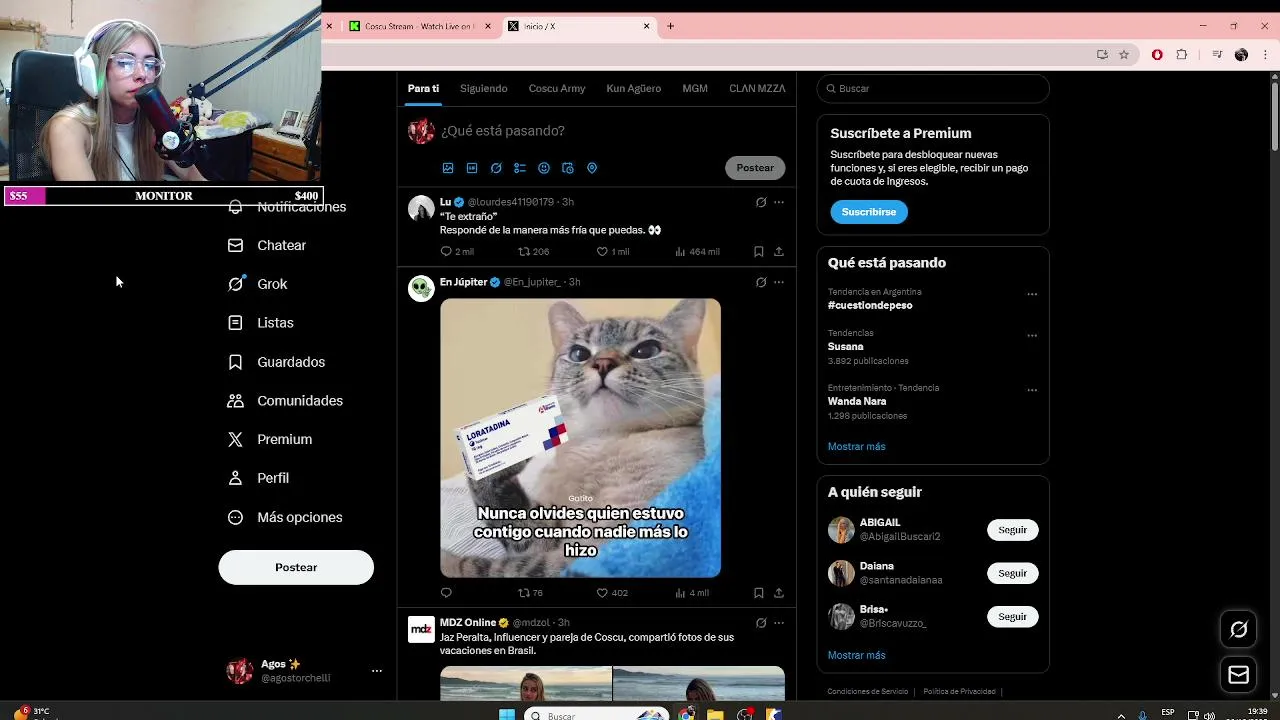Open more options on En Júpiter's post

pos(779,282)
